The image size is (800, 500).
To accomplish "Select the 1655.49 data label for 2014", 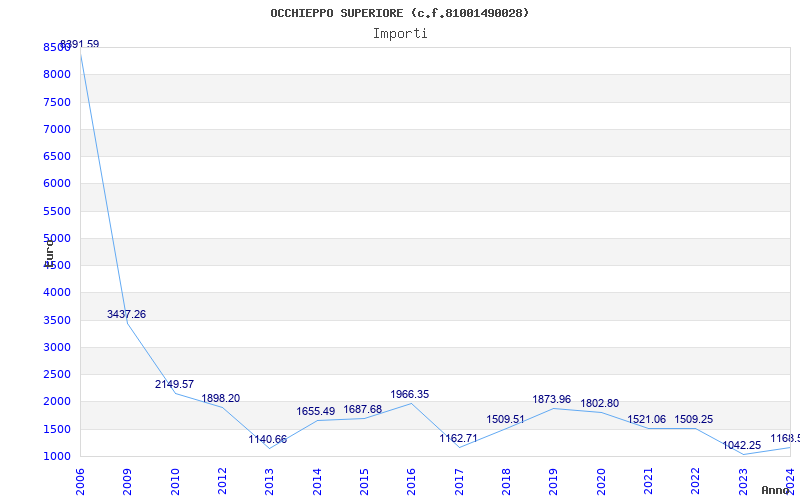I will [315, 411].
